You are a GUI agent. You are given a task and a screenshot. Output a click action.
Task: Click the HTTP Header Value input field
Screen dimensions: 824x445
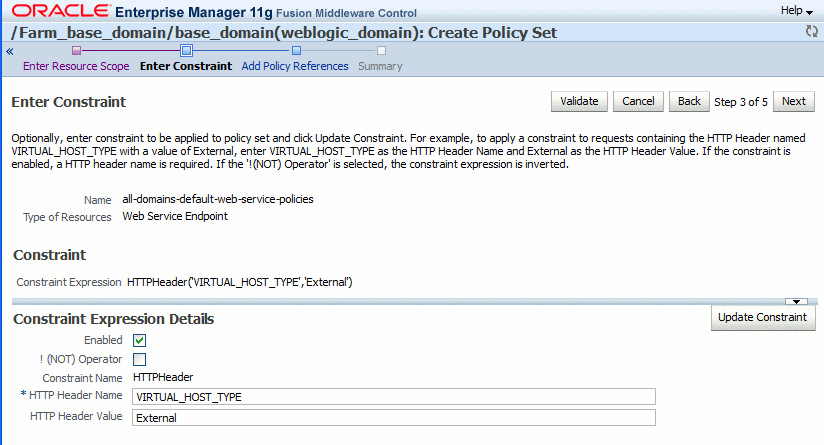click(x=394, y=418)
